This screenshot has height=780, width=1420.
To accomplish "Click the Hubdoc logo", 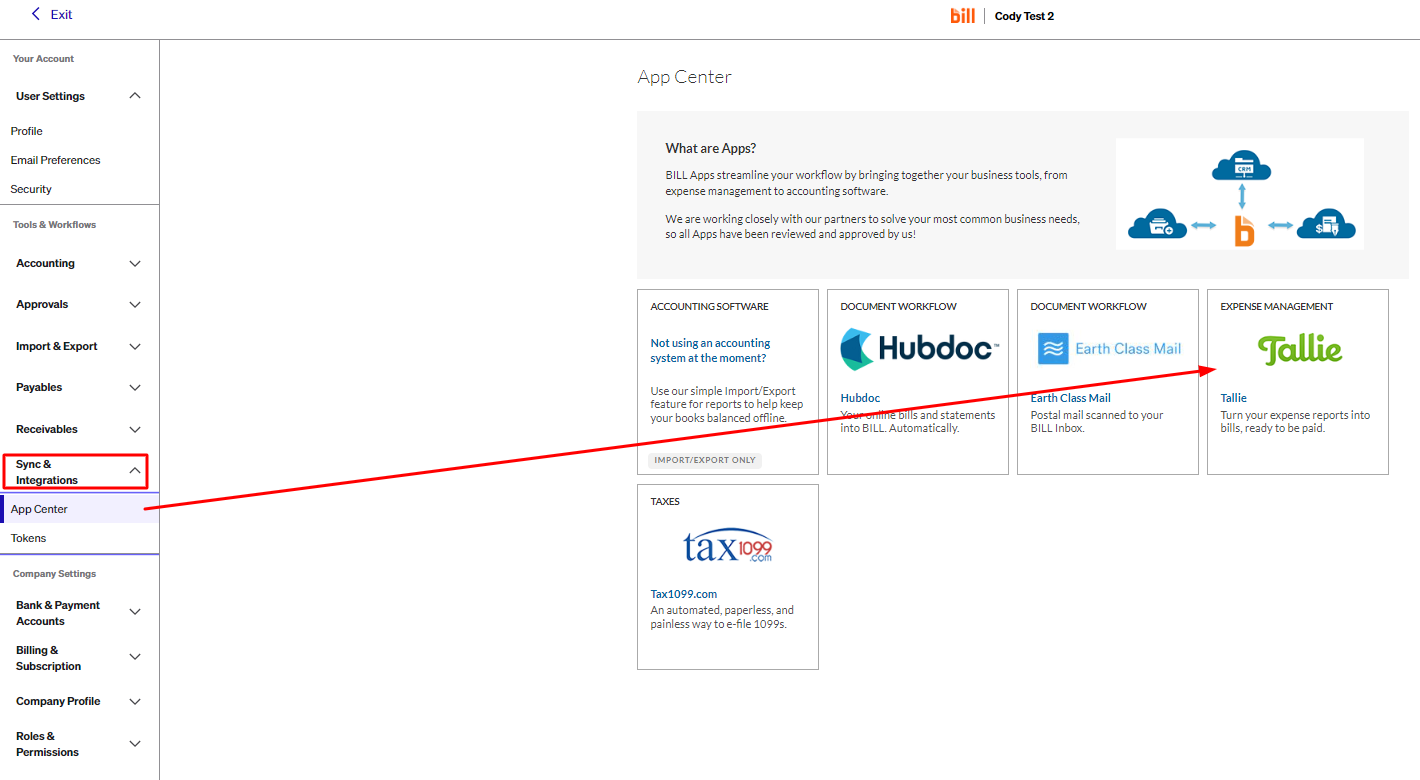I will 918,349.
